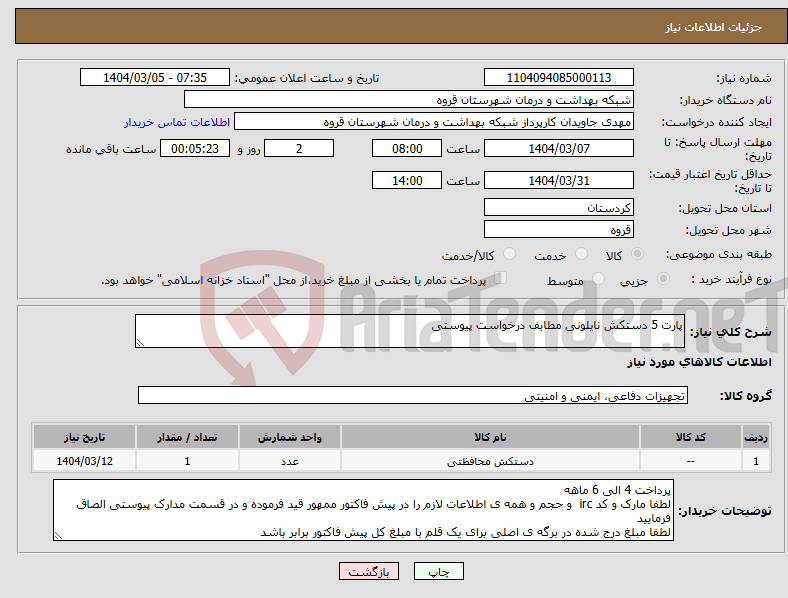Click the resize handle of description textarea
Viewport: 788px width, 598px height.
point(140,343)
